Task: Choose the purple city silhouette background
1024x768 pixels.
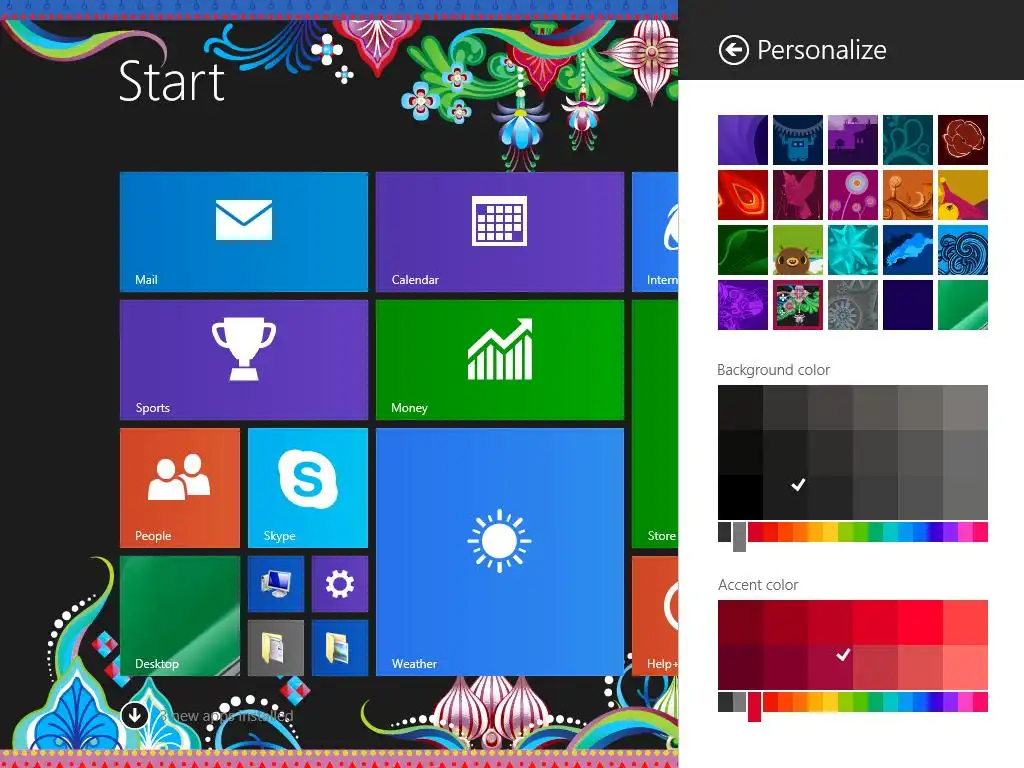Action: [x=852, y=140]
